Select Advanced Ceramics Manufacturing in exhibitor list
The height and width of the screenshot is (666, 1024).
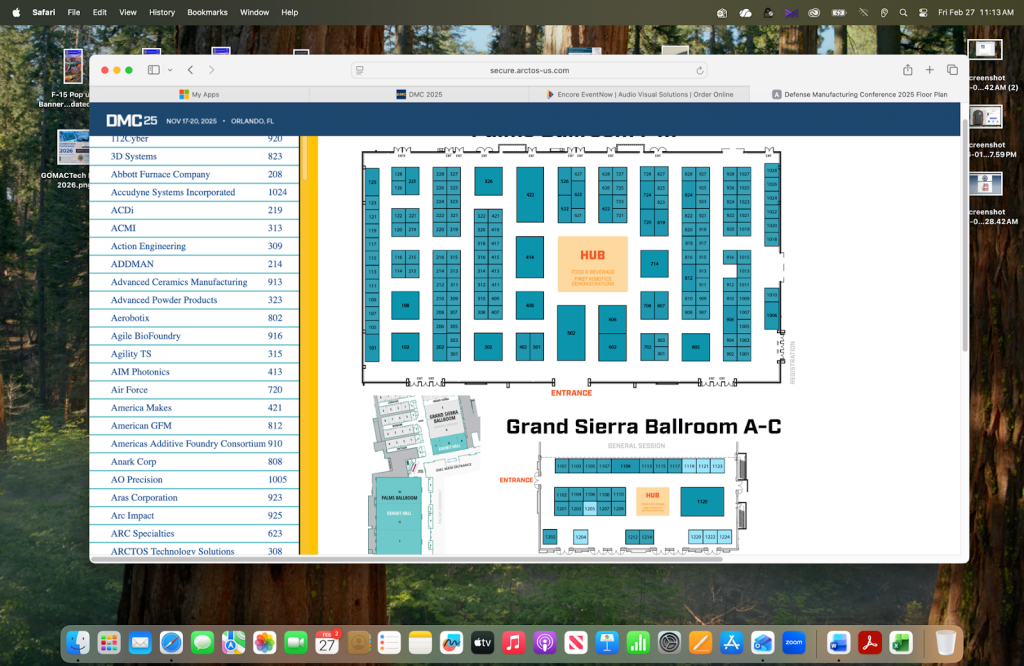pyautogui.click(x=179, y=282)
